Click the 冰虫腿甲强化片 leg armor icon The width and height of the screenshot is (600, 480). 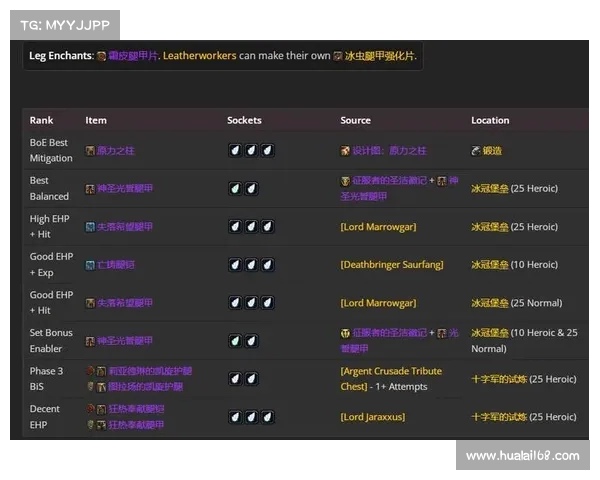(x=339, y=56)
